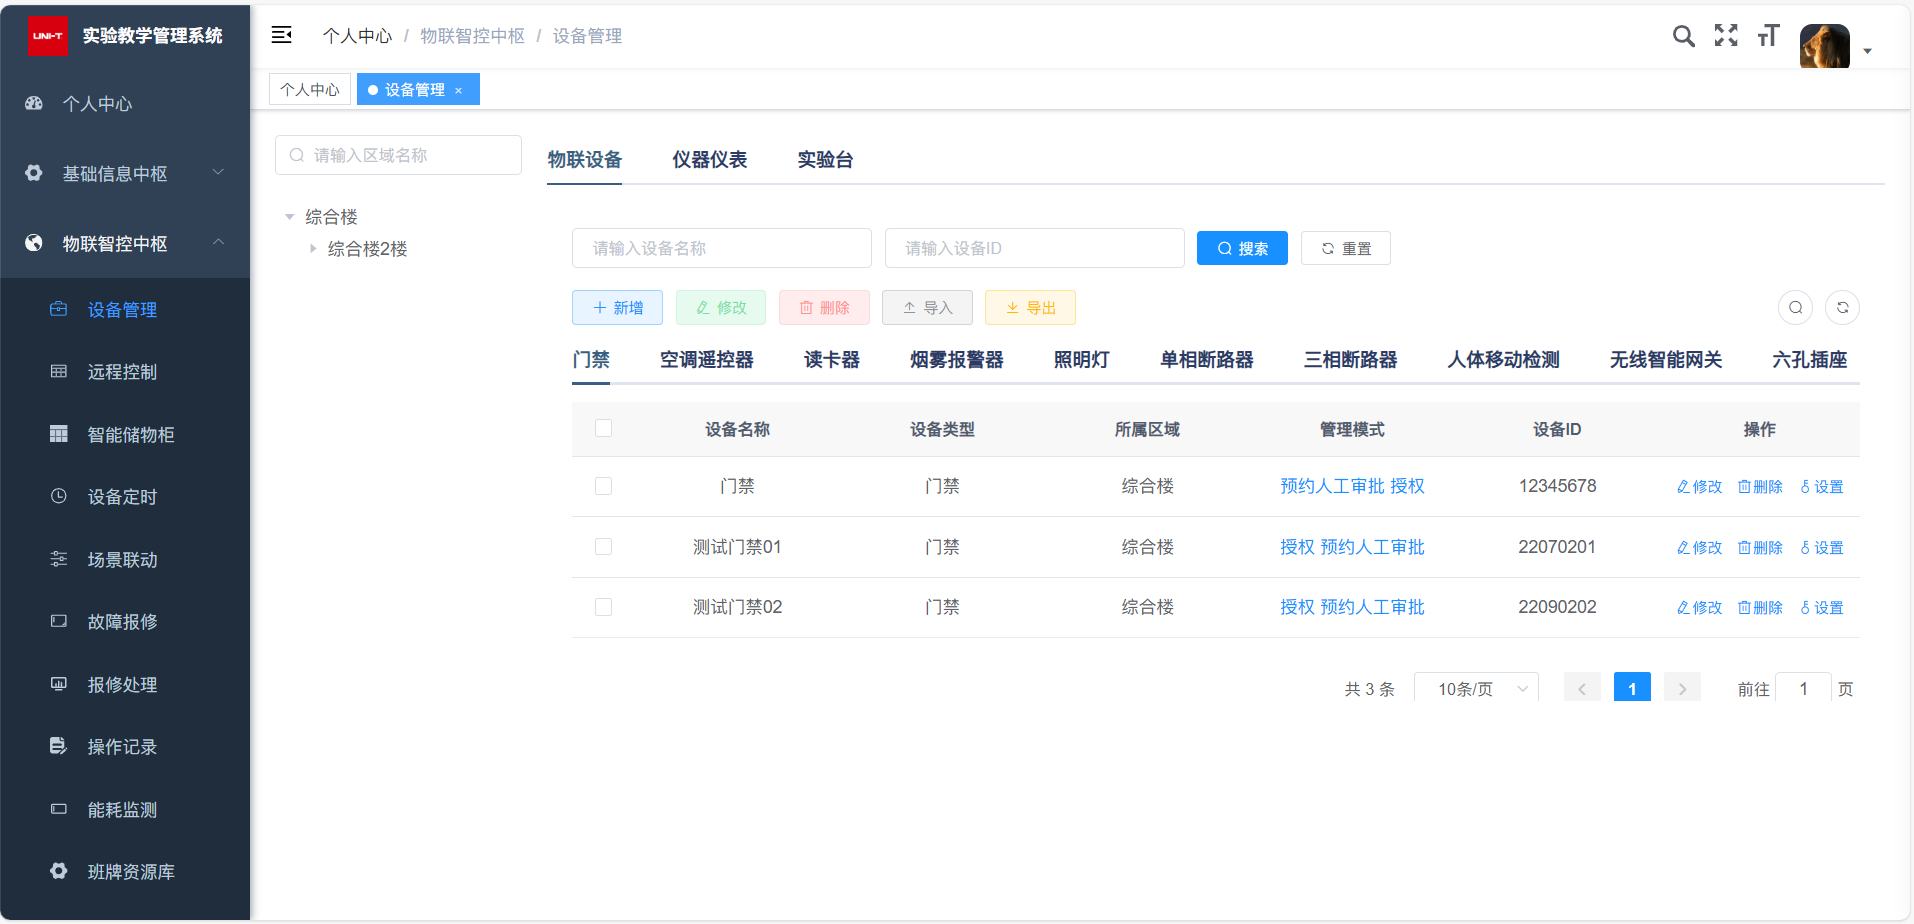Close the 设备管理 tab with its x icon

tap(459, 91)
